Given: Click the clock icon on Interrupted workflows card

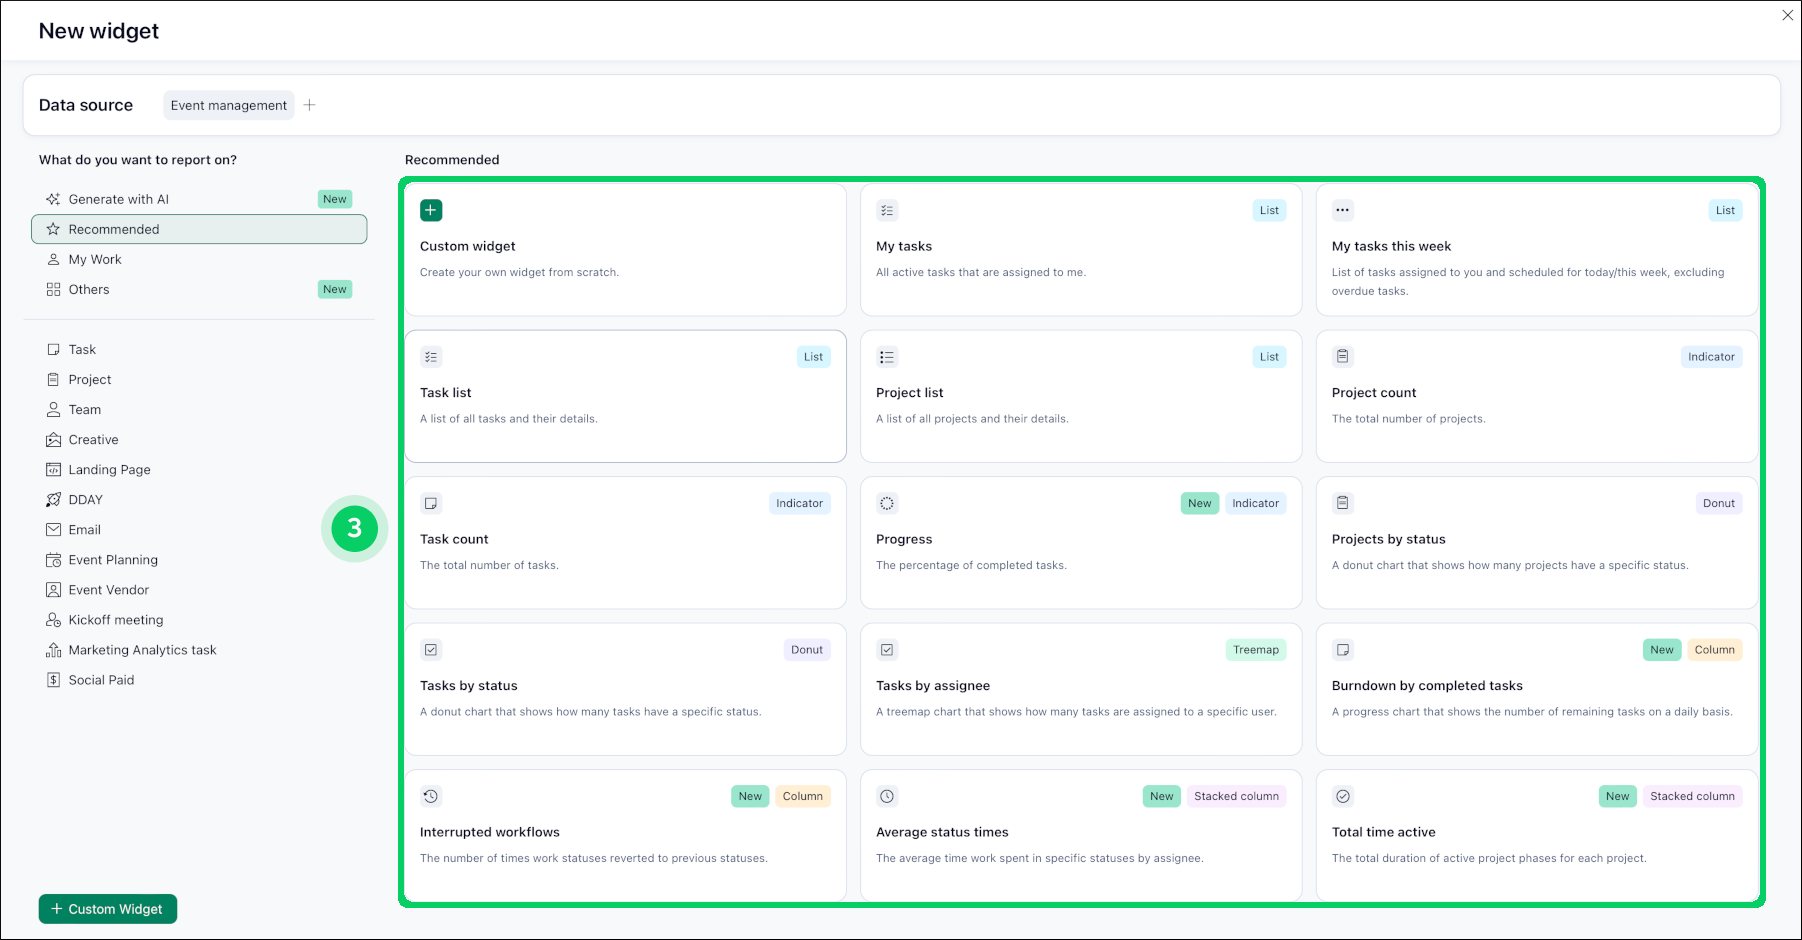Looking at the screenshot, I should [431, 796].
